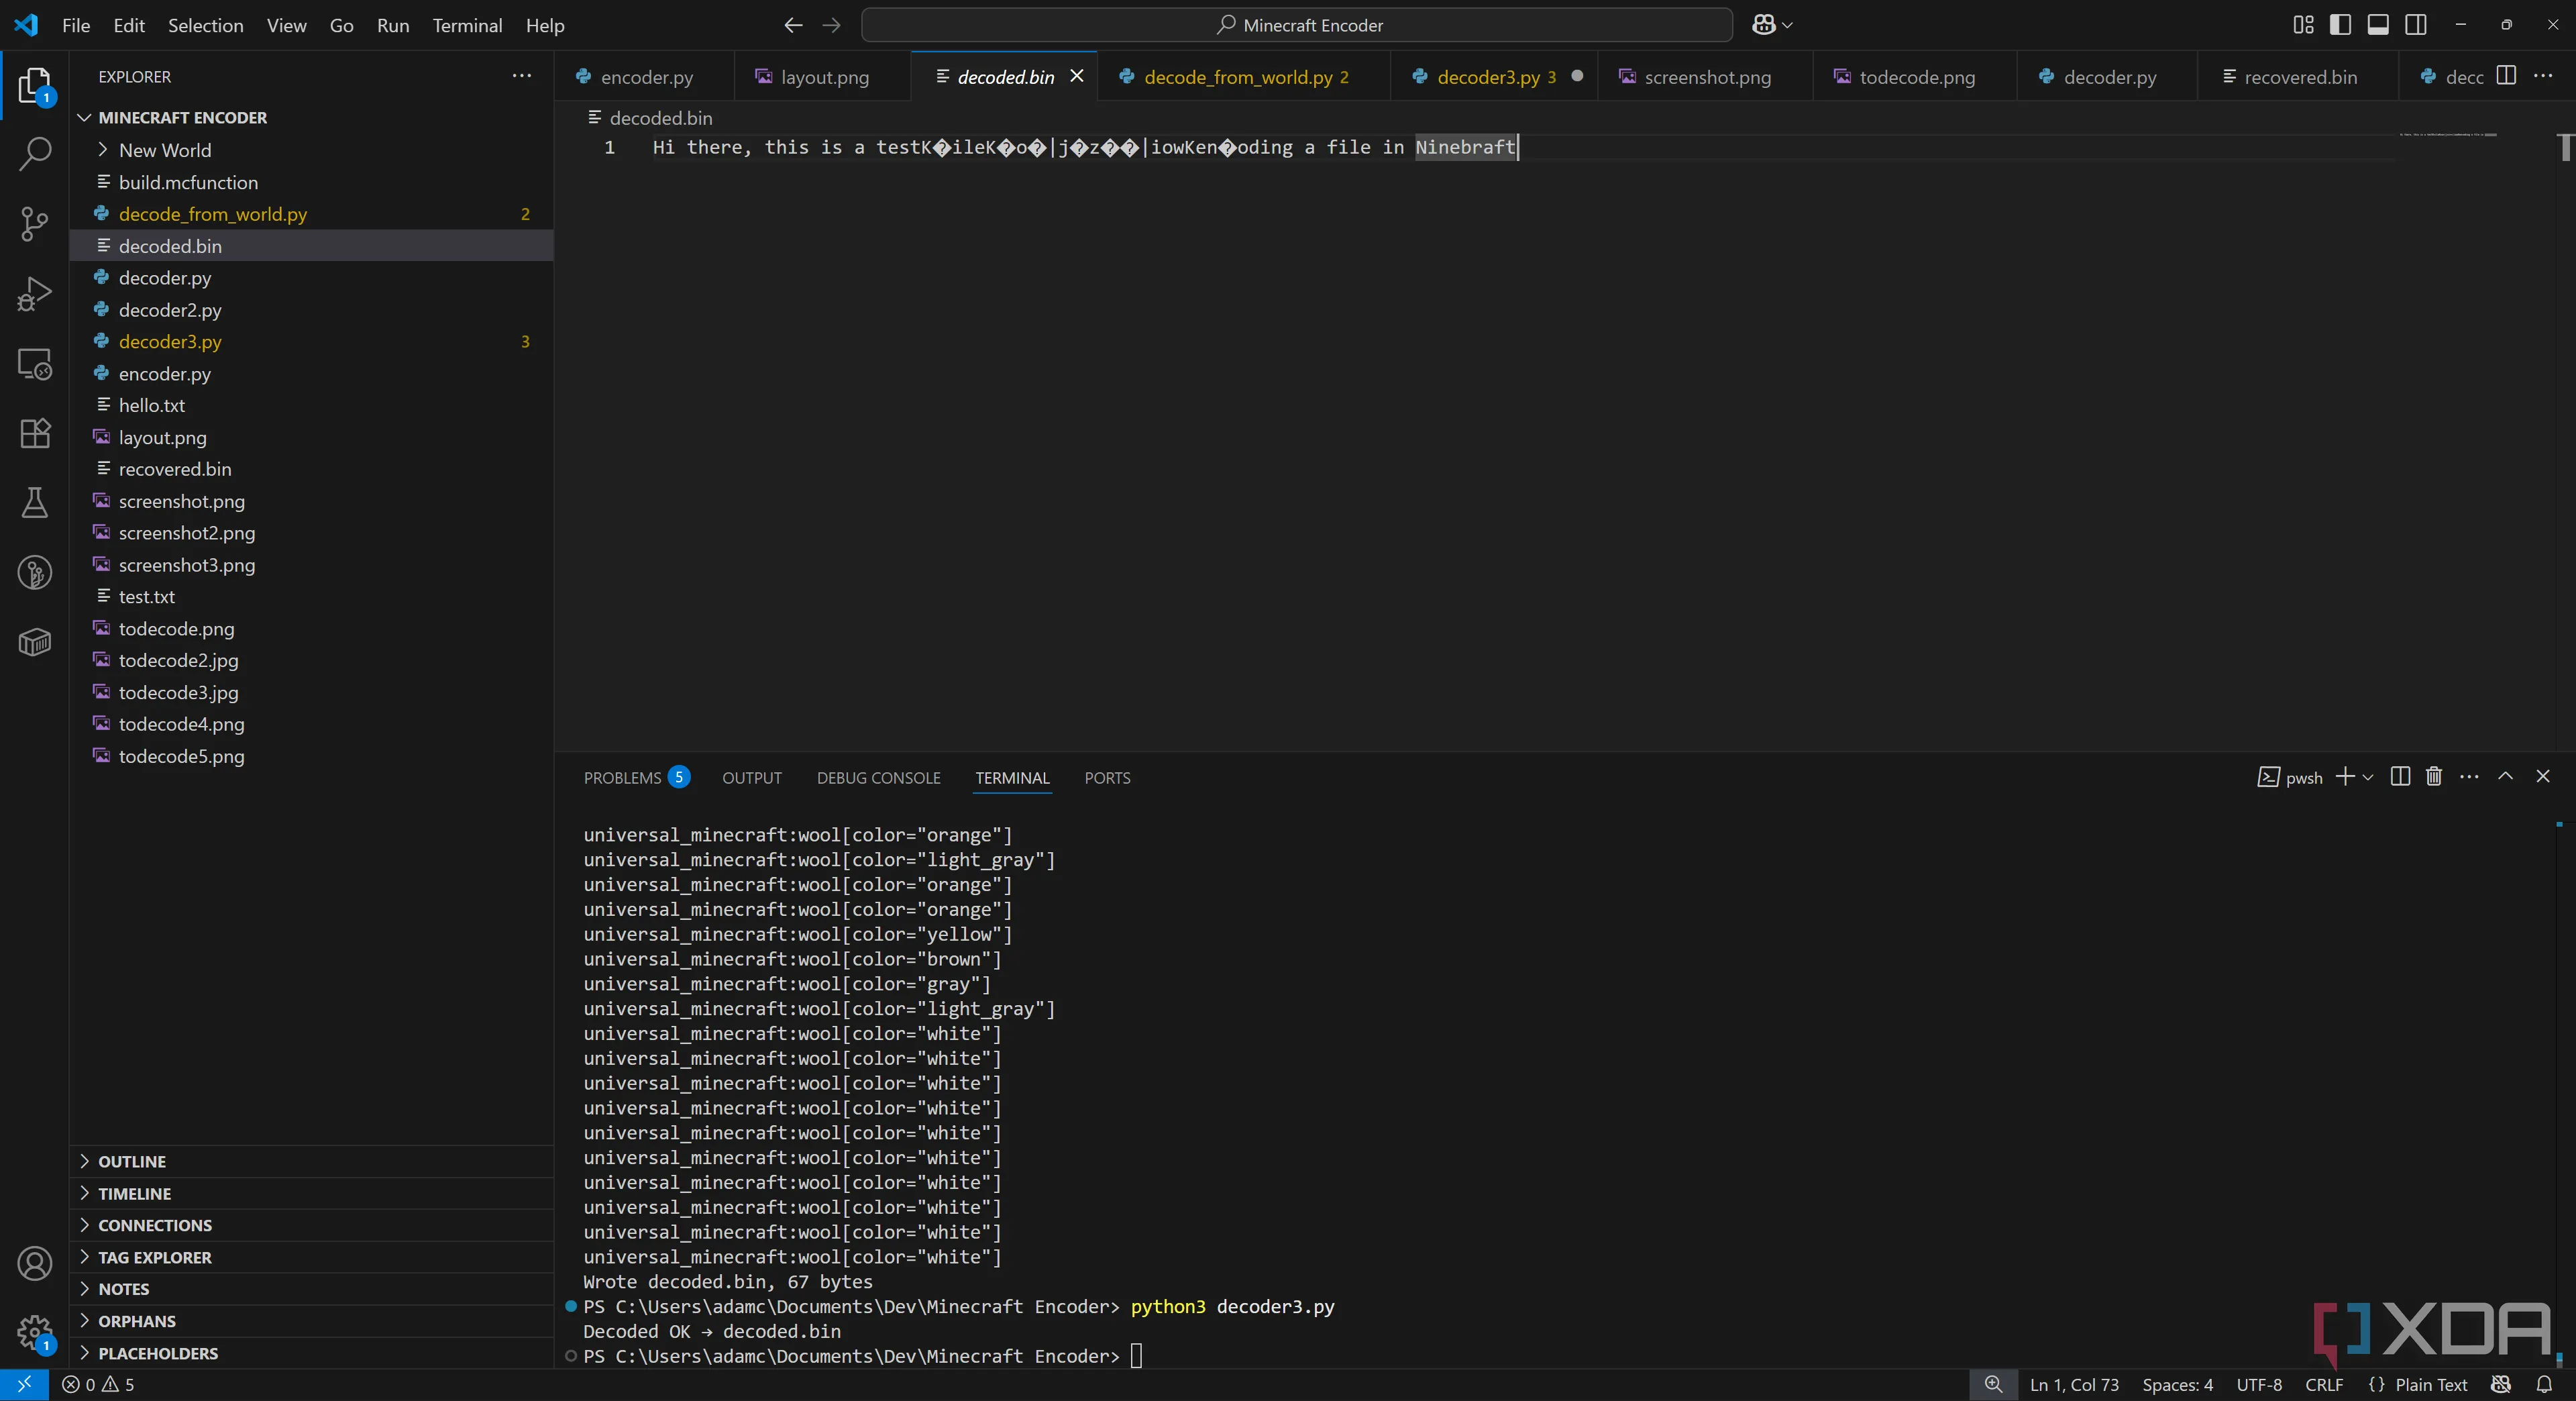Screen dimensions: 2576x1401
Task: Expand the New World folder
Action: (x=311, y=150)
